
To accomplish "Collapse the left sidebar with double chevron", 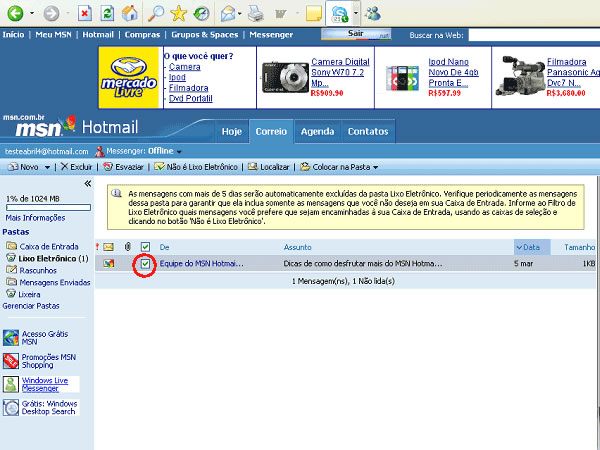I will tap(88, 184).
